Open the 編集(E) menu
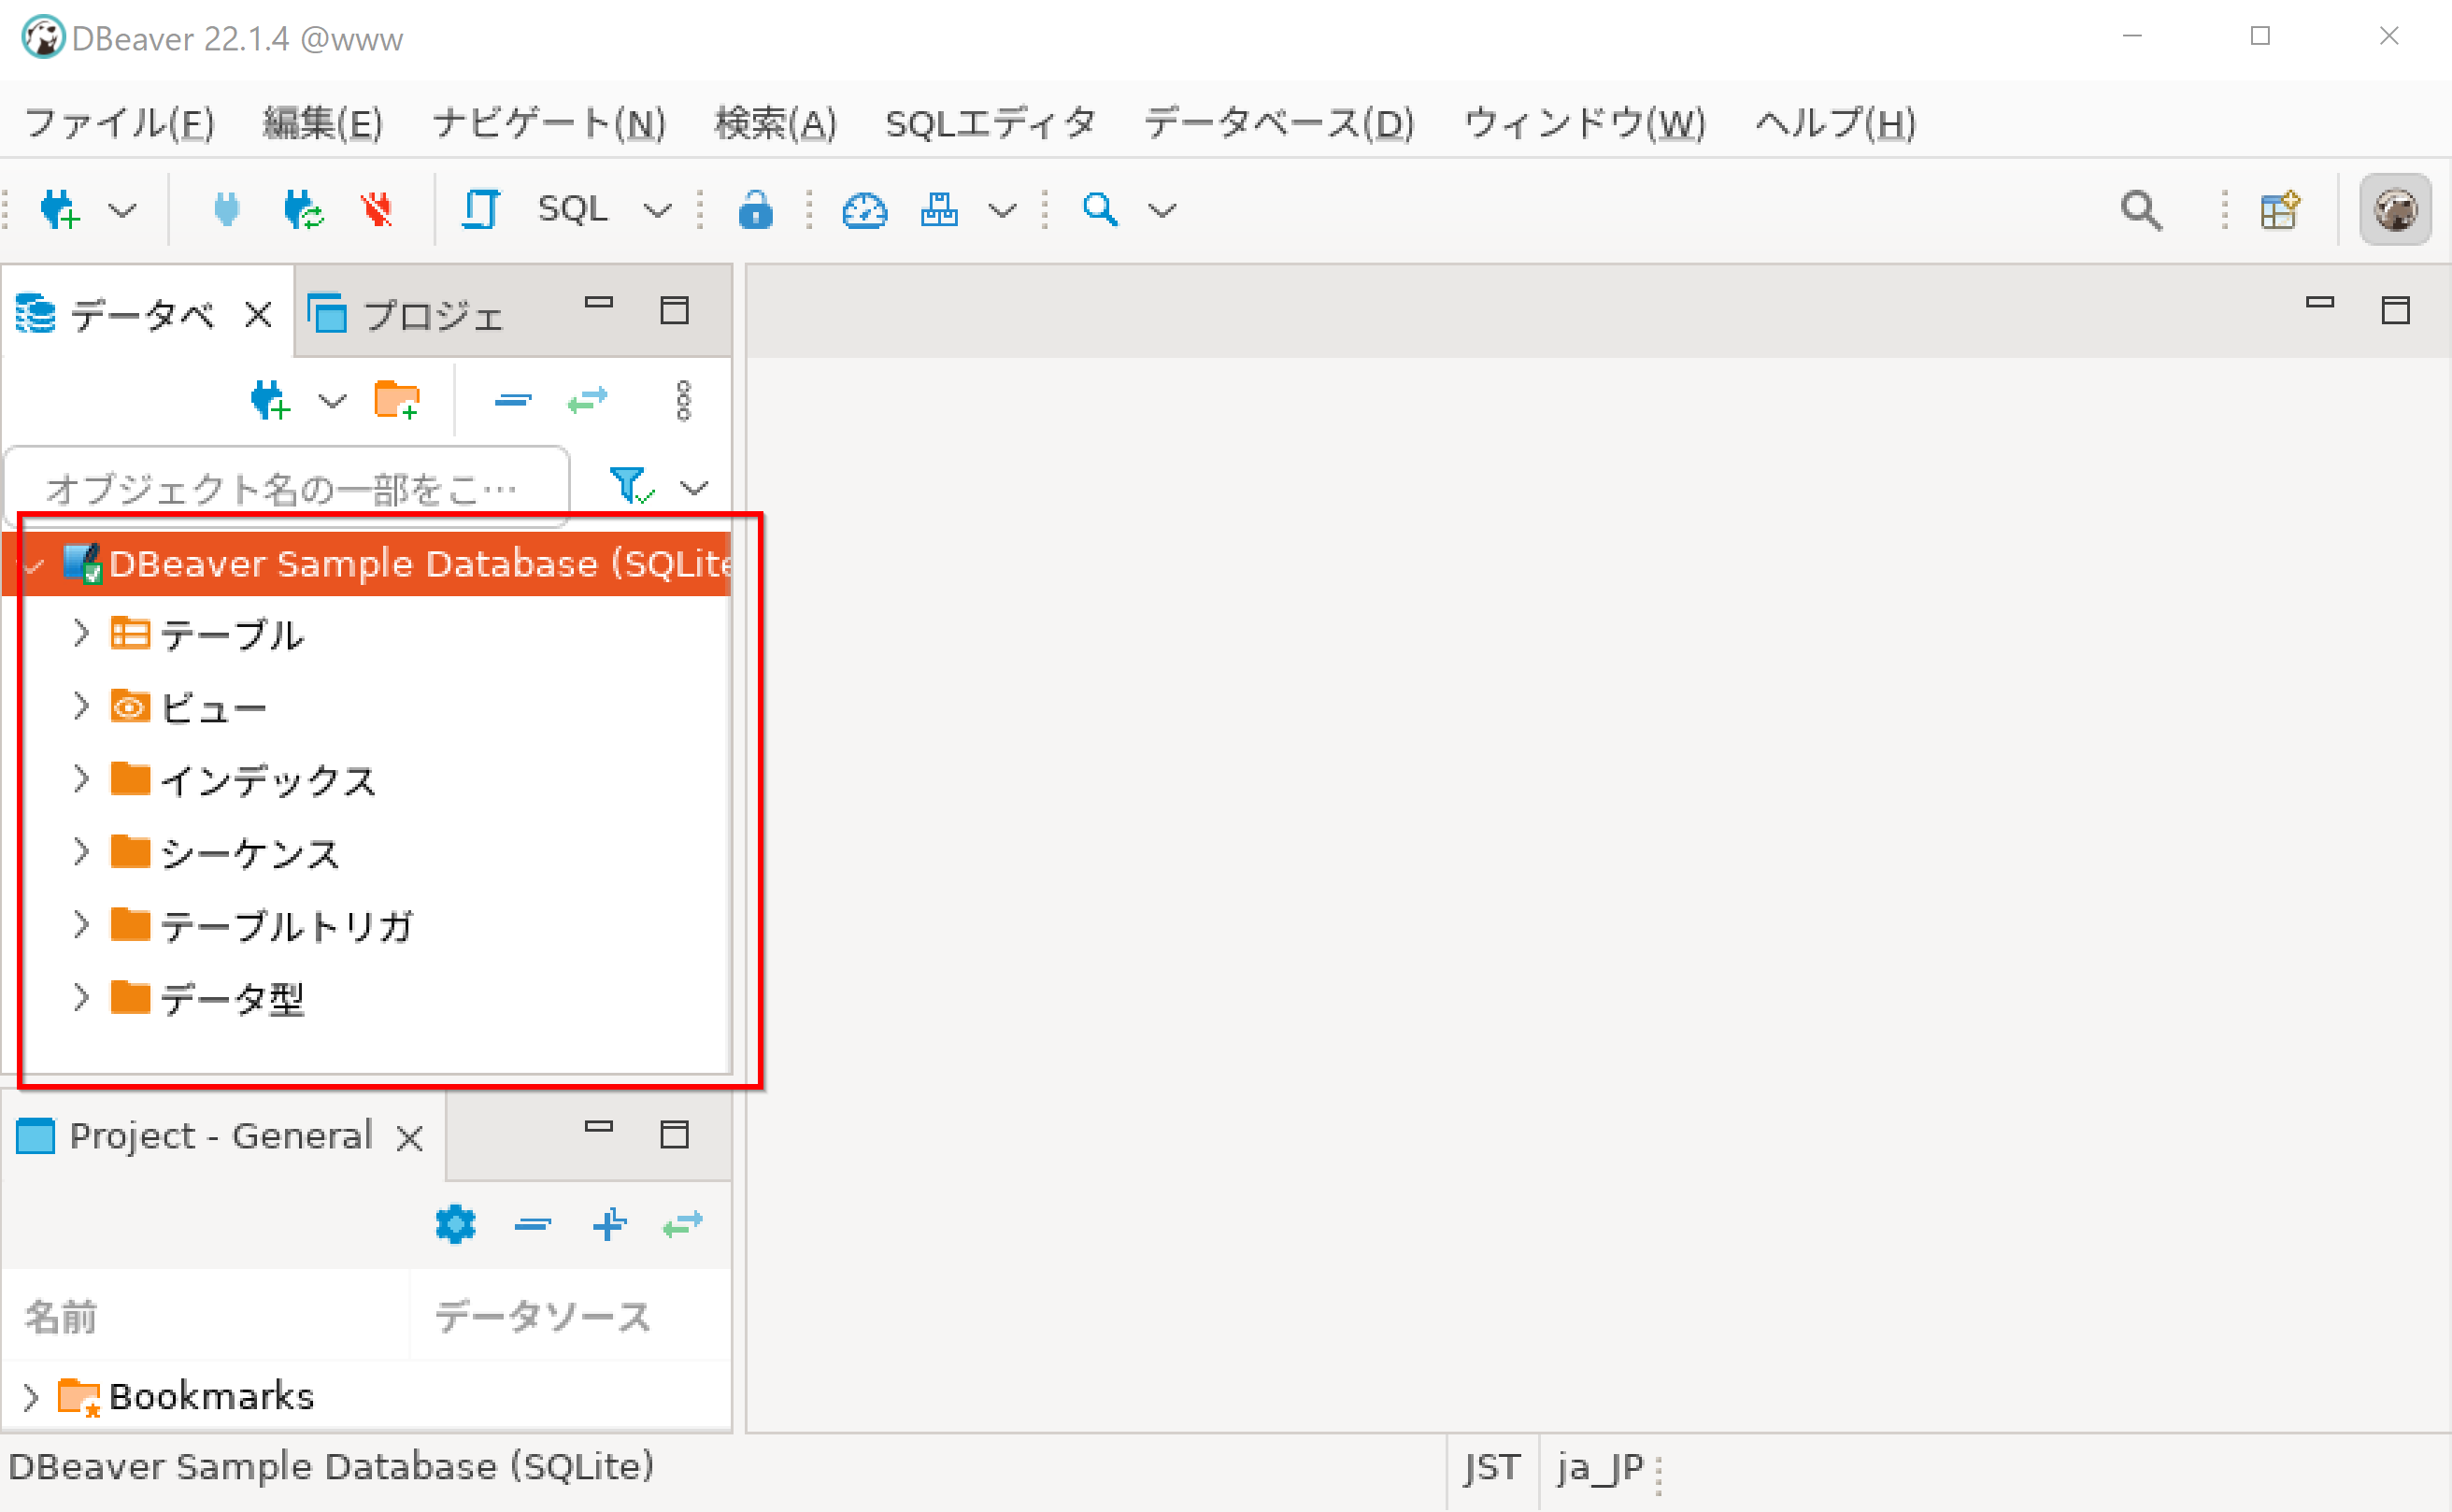Screen dimensions: 2452x1512 (322, 123)
